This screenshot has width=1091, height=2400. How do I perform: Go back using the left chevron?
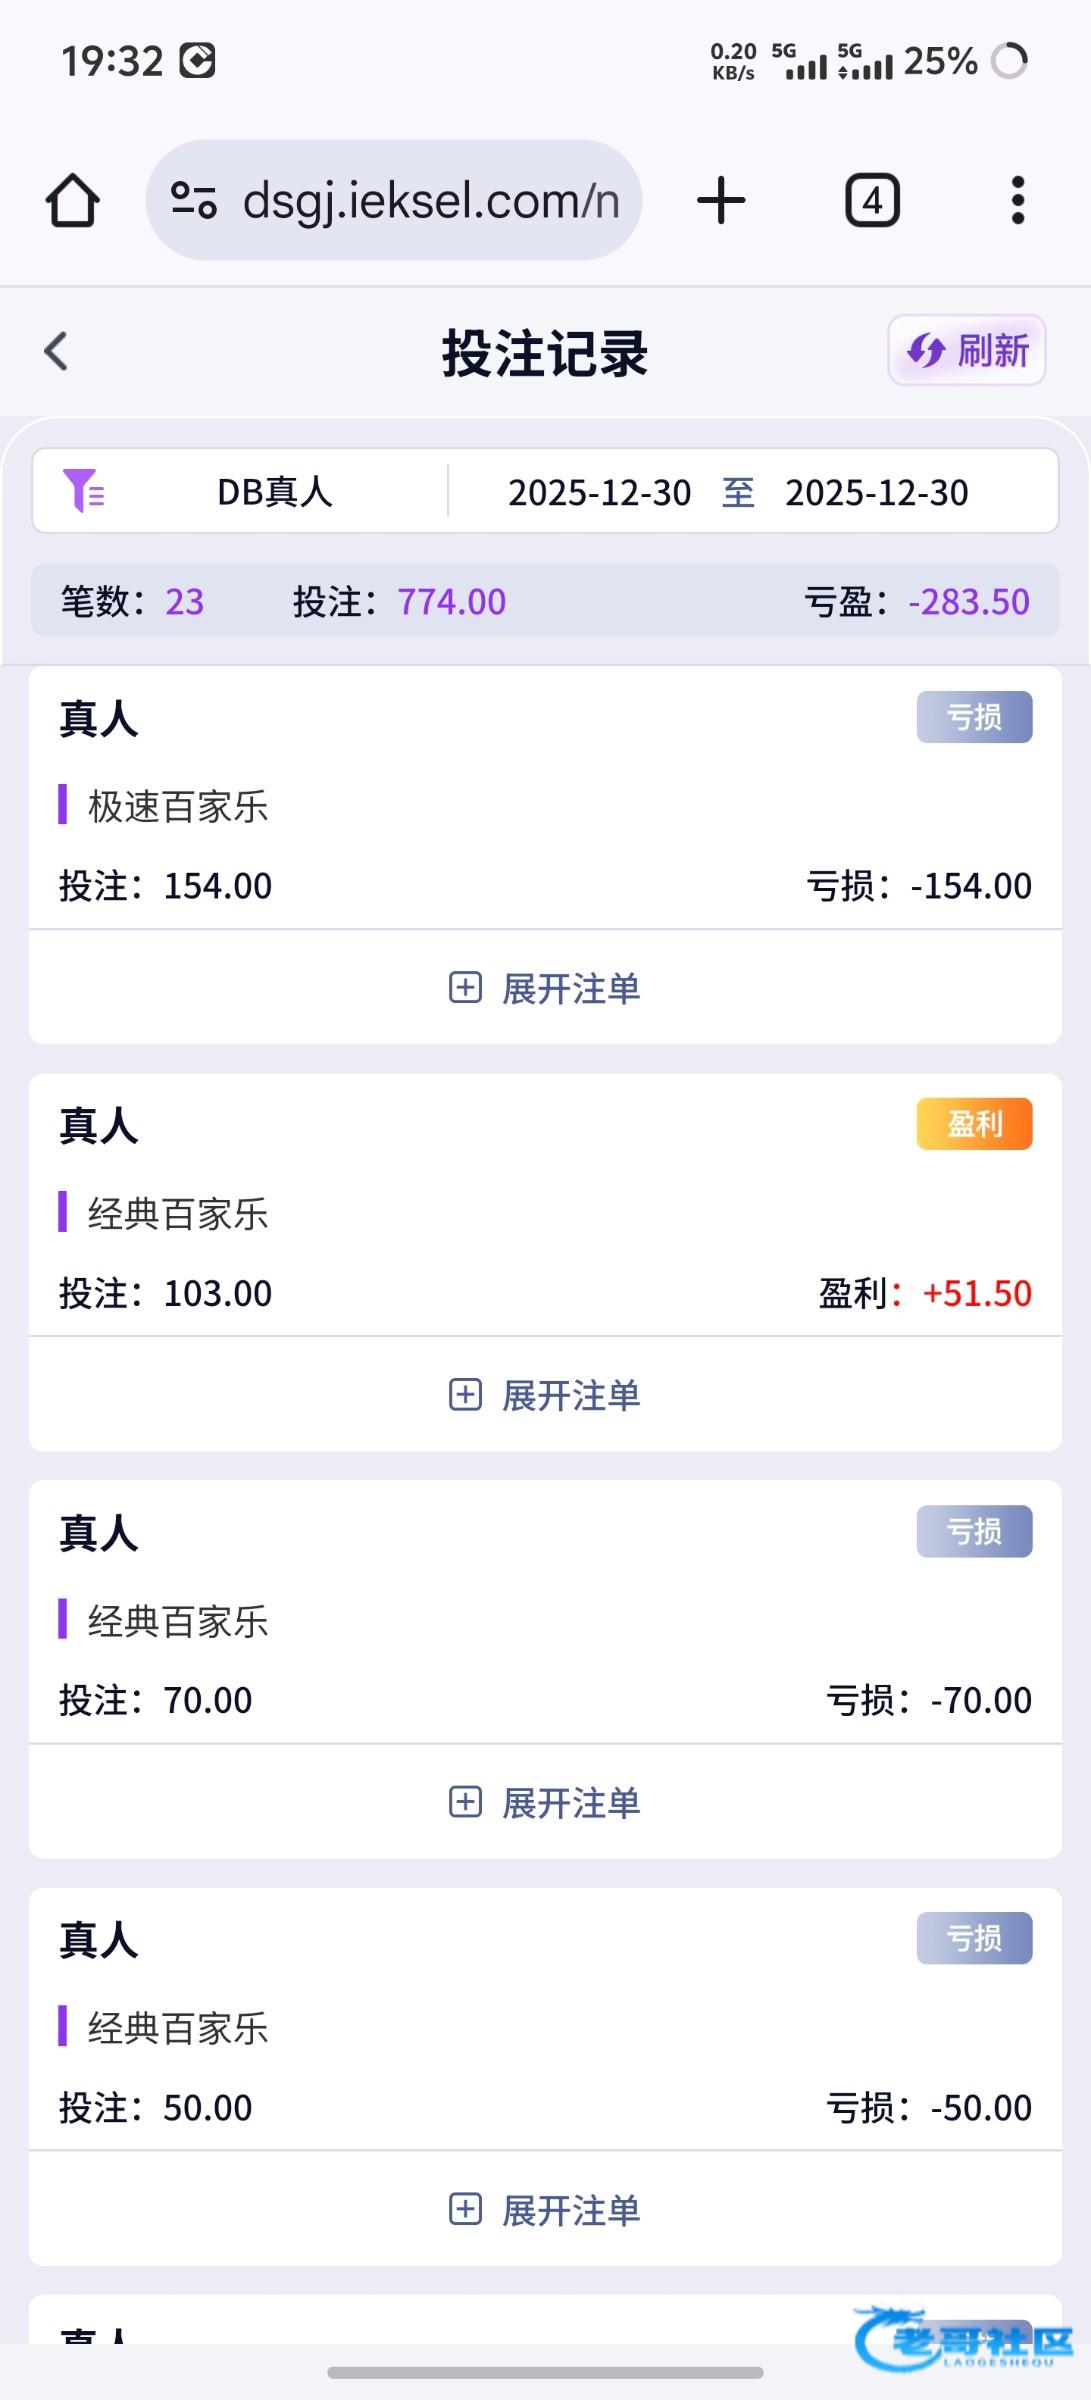[57, 351]
